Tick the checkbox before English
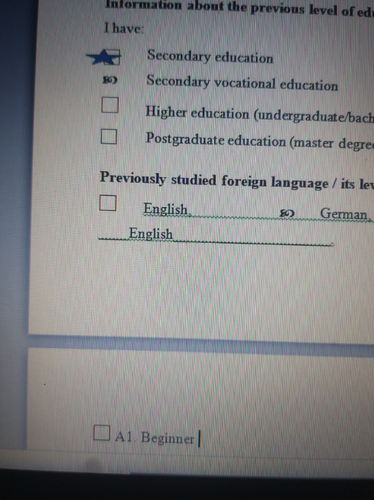This screenshot has width=374, height=500. click(x=108, y=203)
